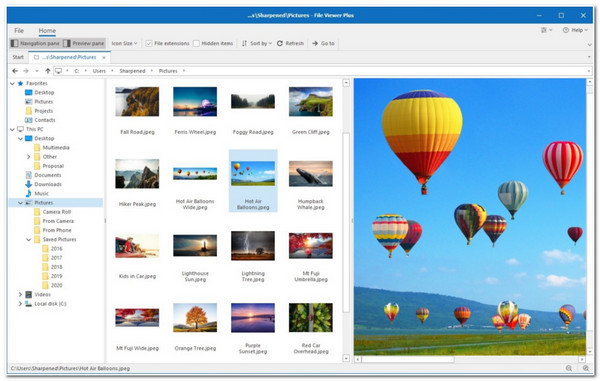Click the zoom out magnifier in status bar
This screenshot has height=381, width=600.
click(x=569, y=368)
